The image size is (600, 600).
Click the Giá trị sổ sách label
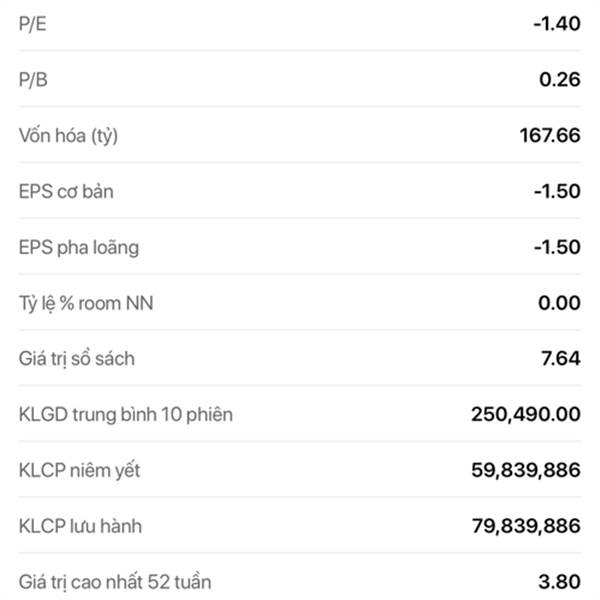click(x=76, y=358)
